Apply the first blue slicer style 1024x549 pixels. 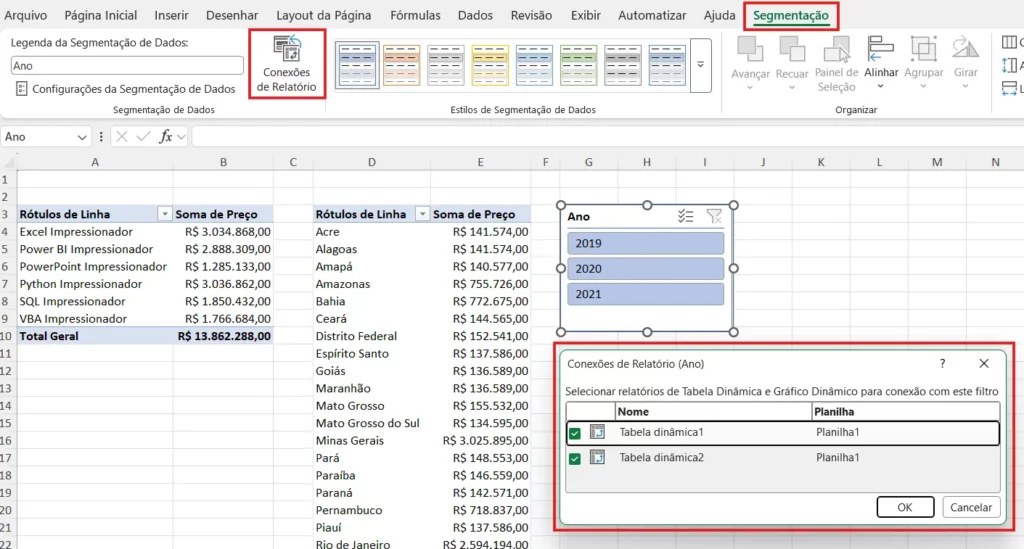(x=357, y=65)
